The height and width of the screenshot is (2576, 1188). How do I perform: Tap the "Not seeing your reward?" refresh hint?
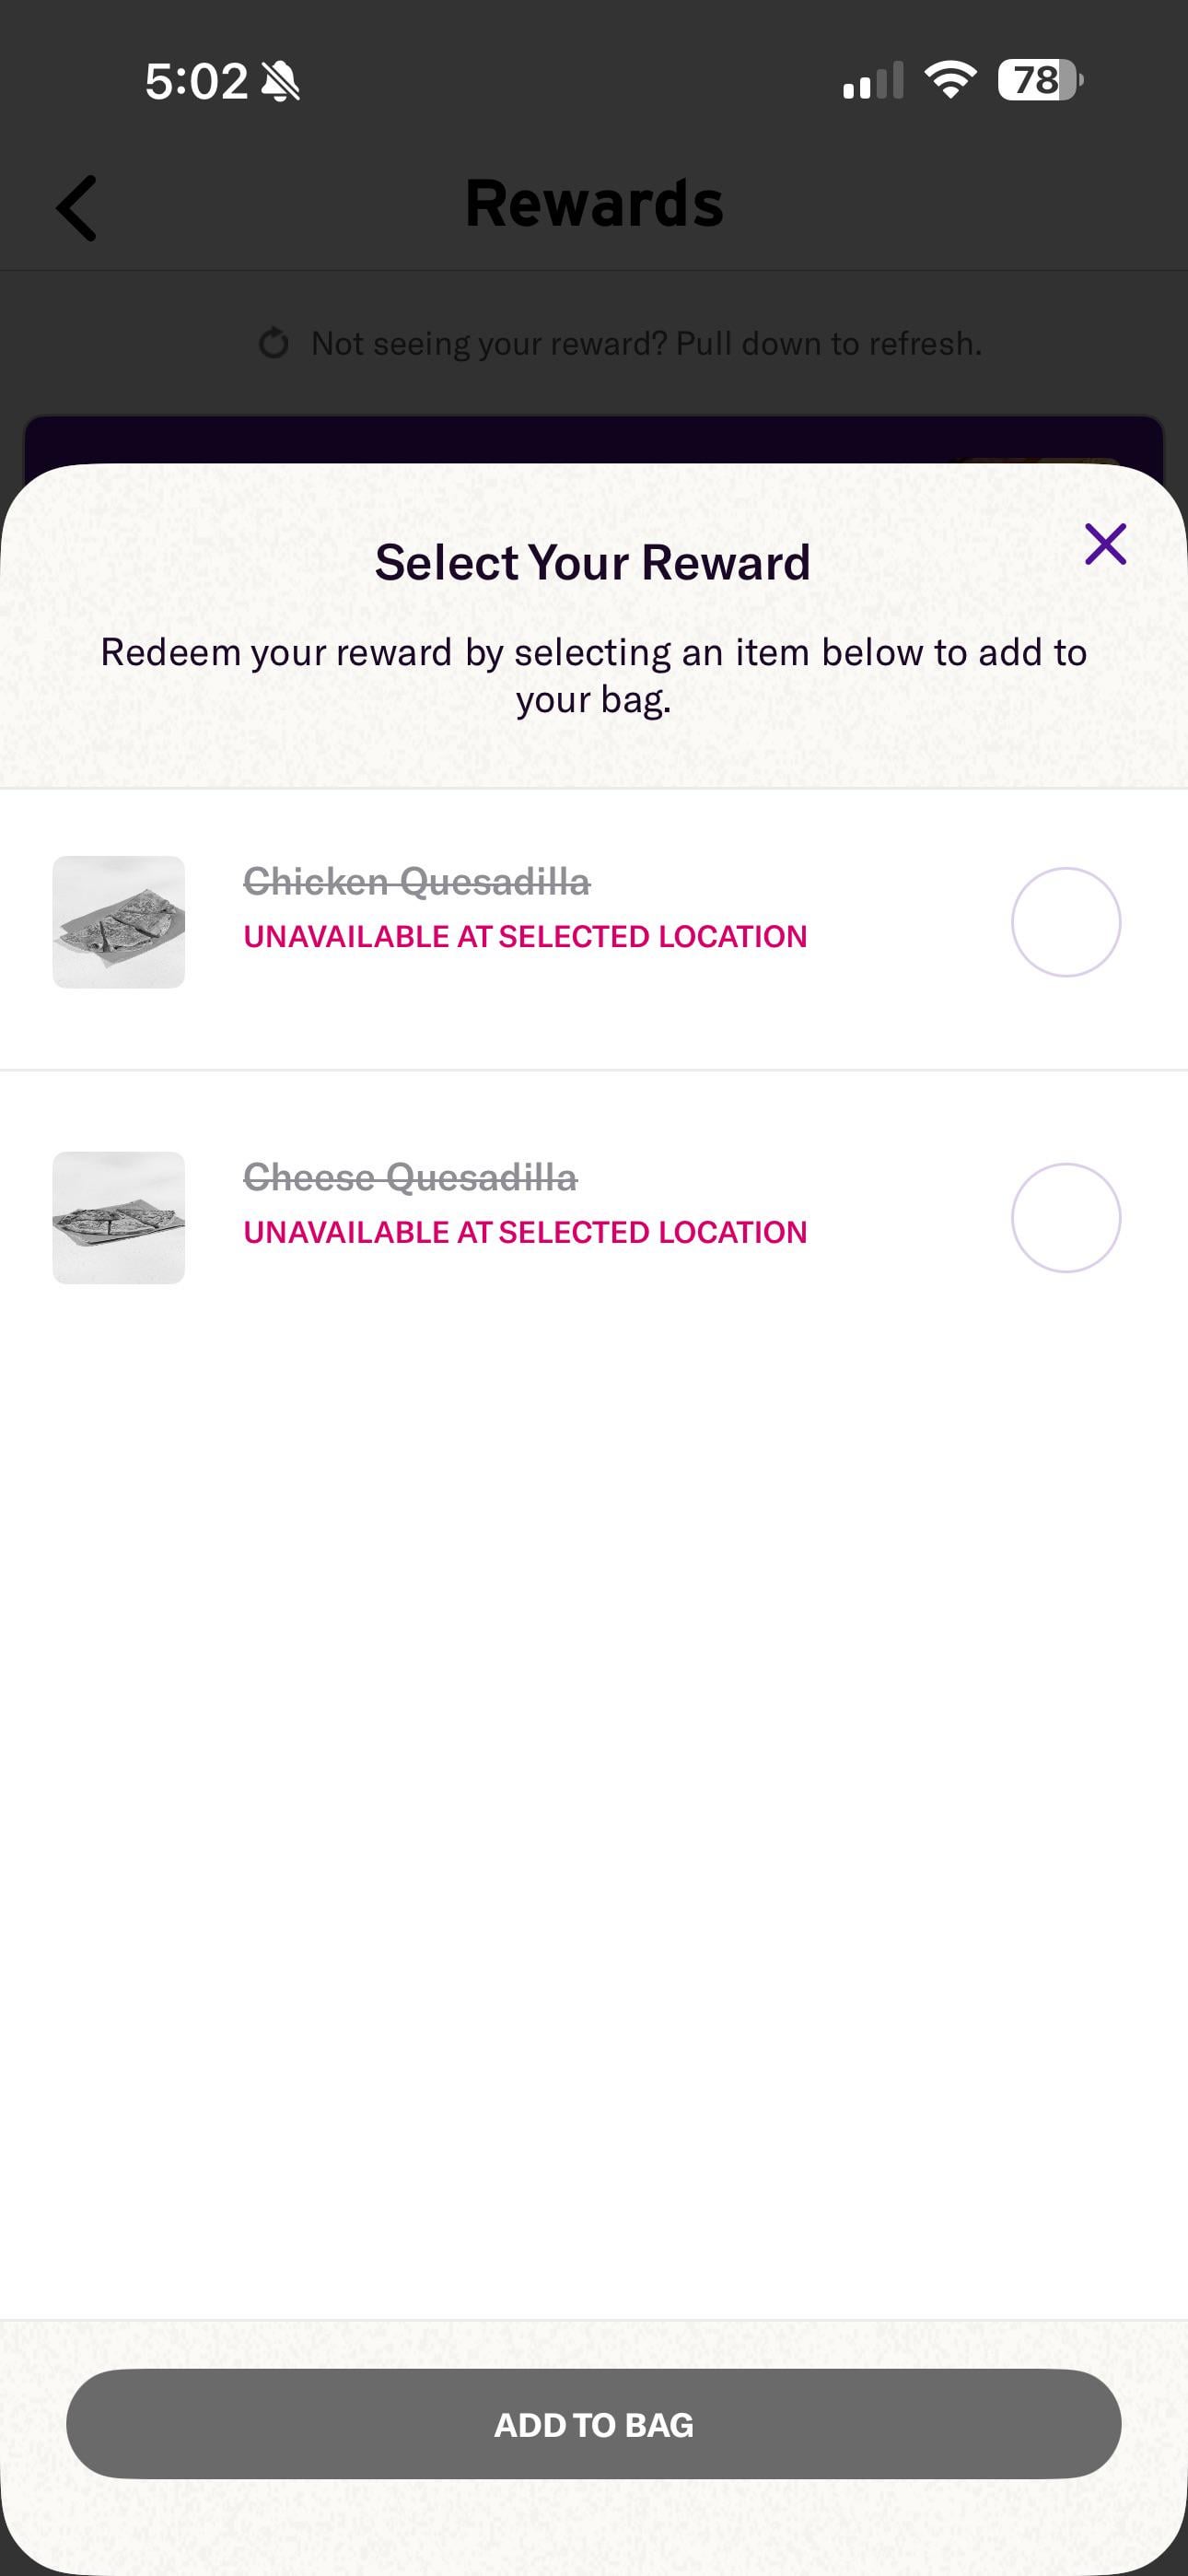(646, 344)
